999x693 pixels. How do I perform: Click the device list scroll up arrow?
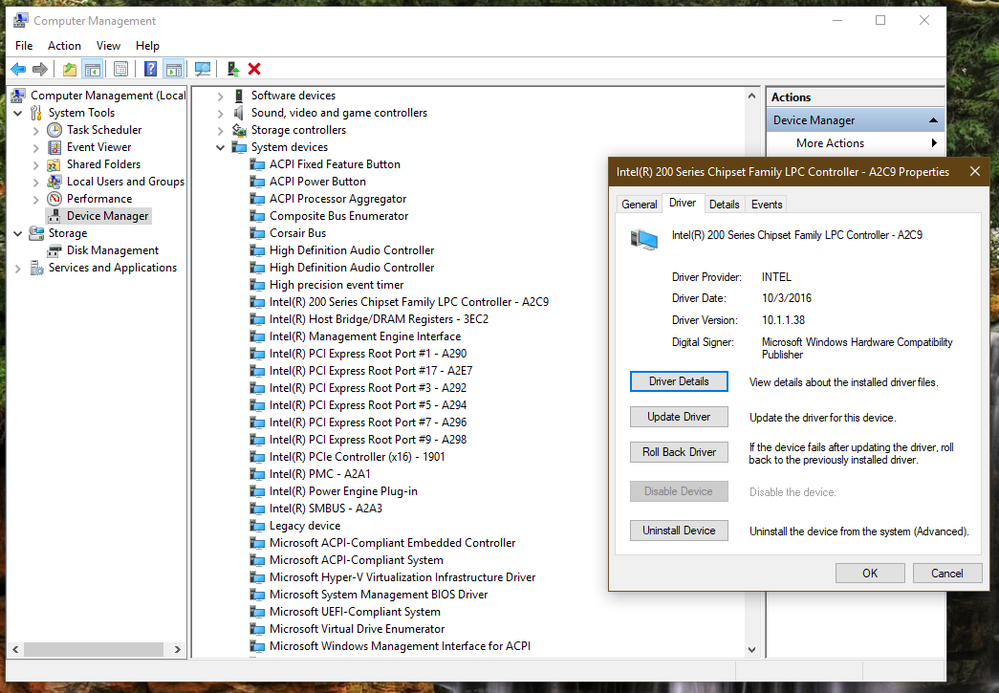752,96
